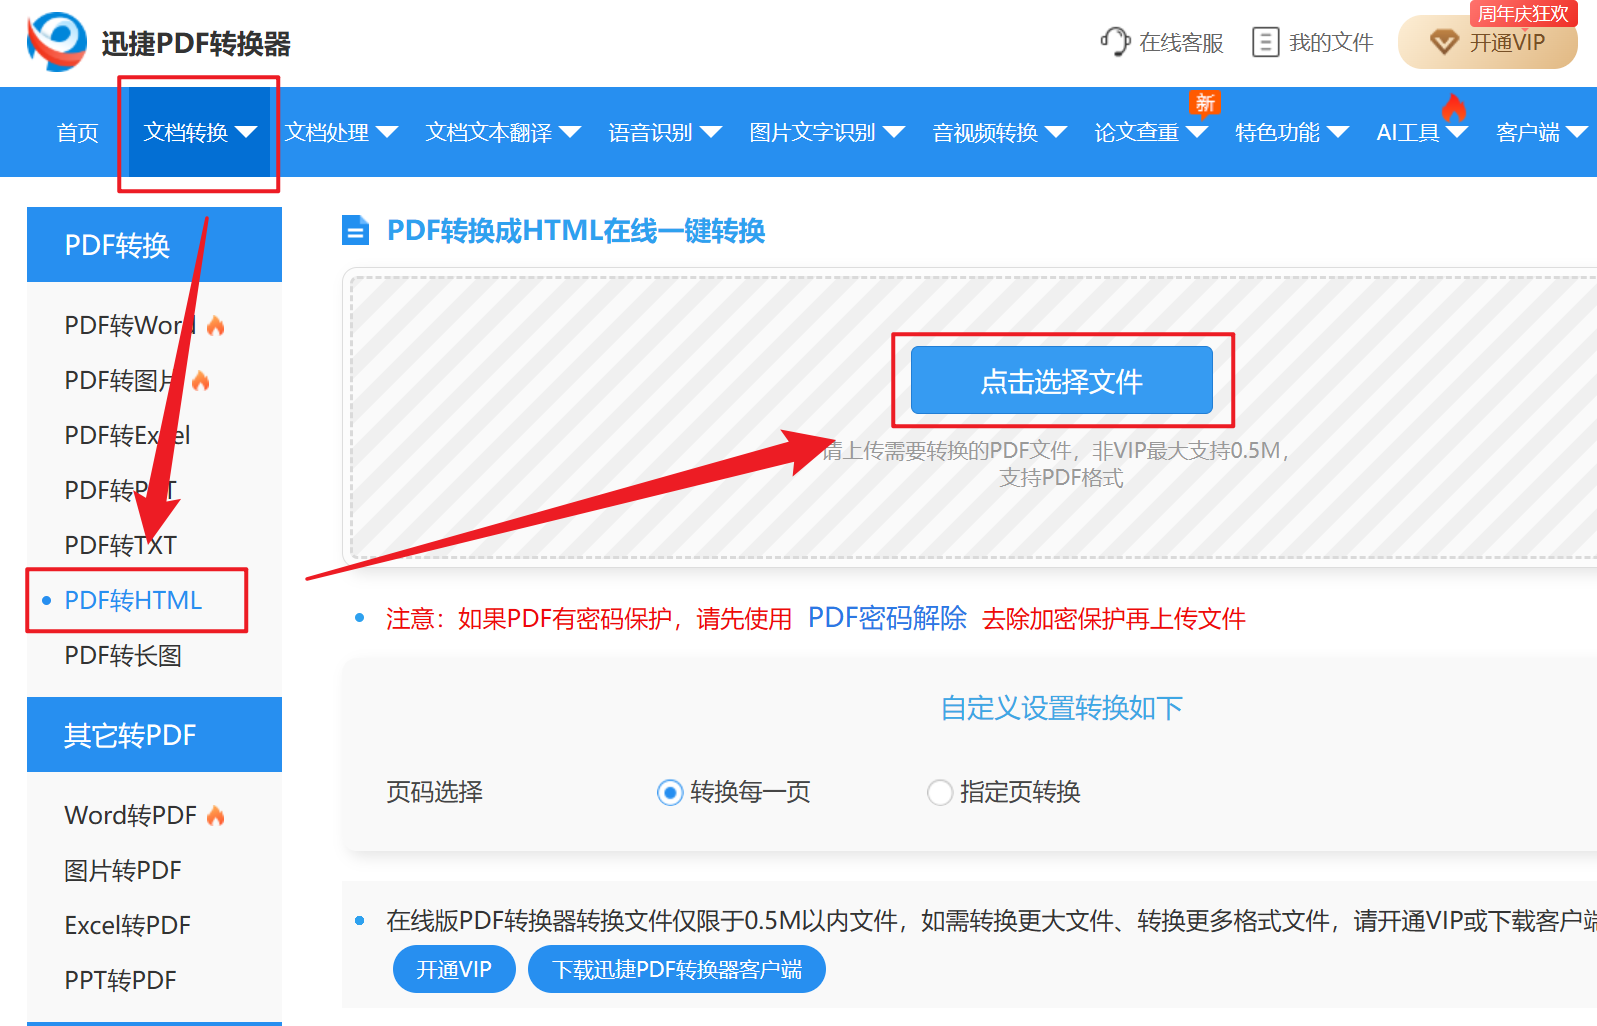Viewport: 1597px width, 1026px height.
Task: Click the 新 badge on 论文查重
Action: (1205, 103)
